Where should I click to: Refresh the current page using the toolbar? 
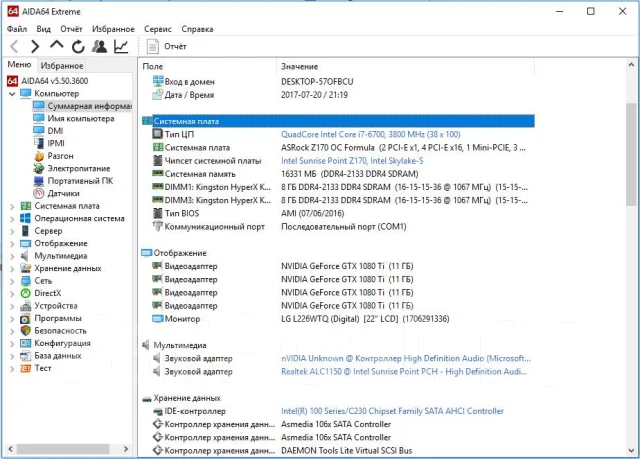[x=78, y=47]
